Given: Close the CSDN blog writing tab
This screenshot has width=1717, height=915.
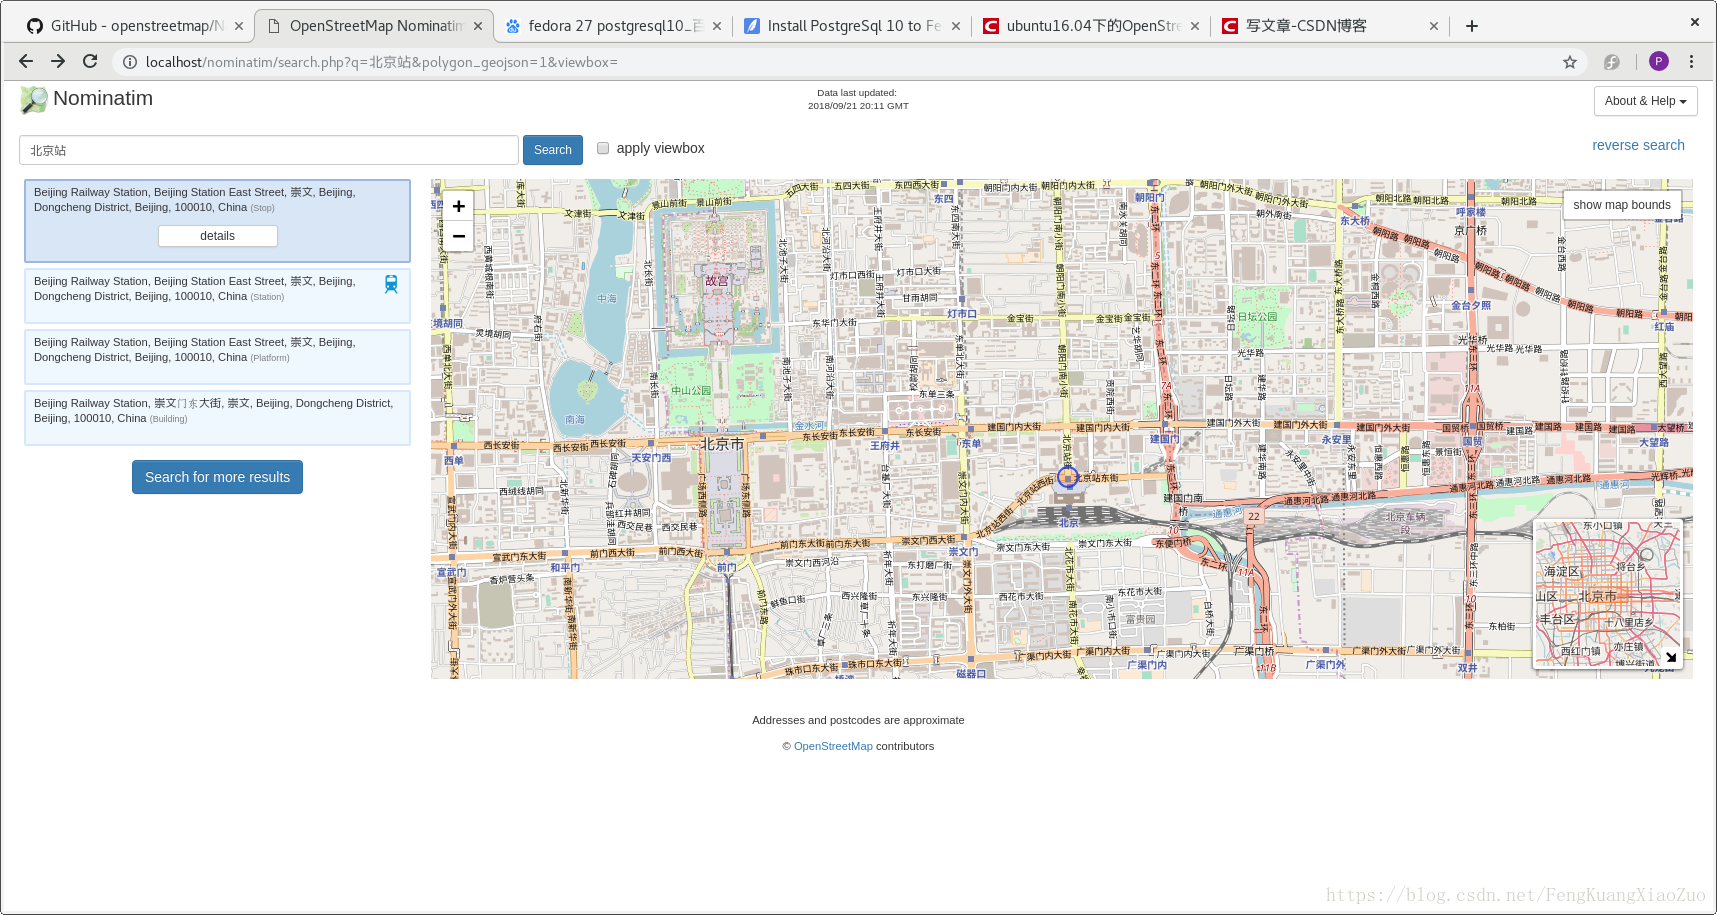Looking at the screenshot, I should coord(1434,26).
